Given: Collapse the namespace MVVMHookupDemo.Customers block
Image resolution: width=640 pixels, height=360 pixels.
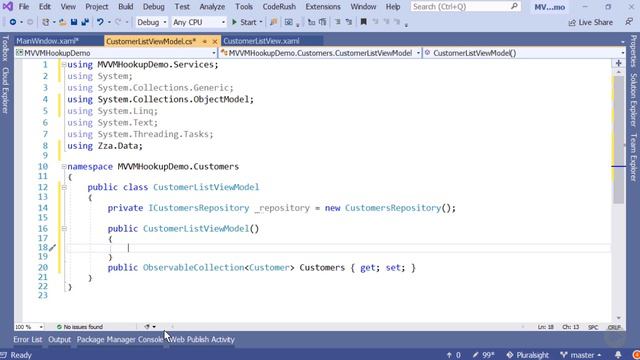Looking at the screenshot, I should point(64,167).
